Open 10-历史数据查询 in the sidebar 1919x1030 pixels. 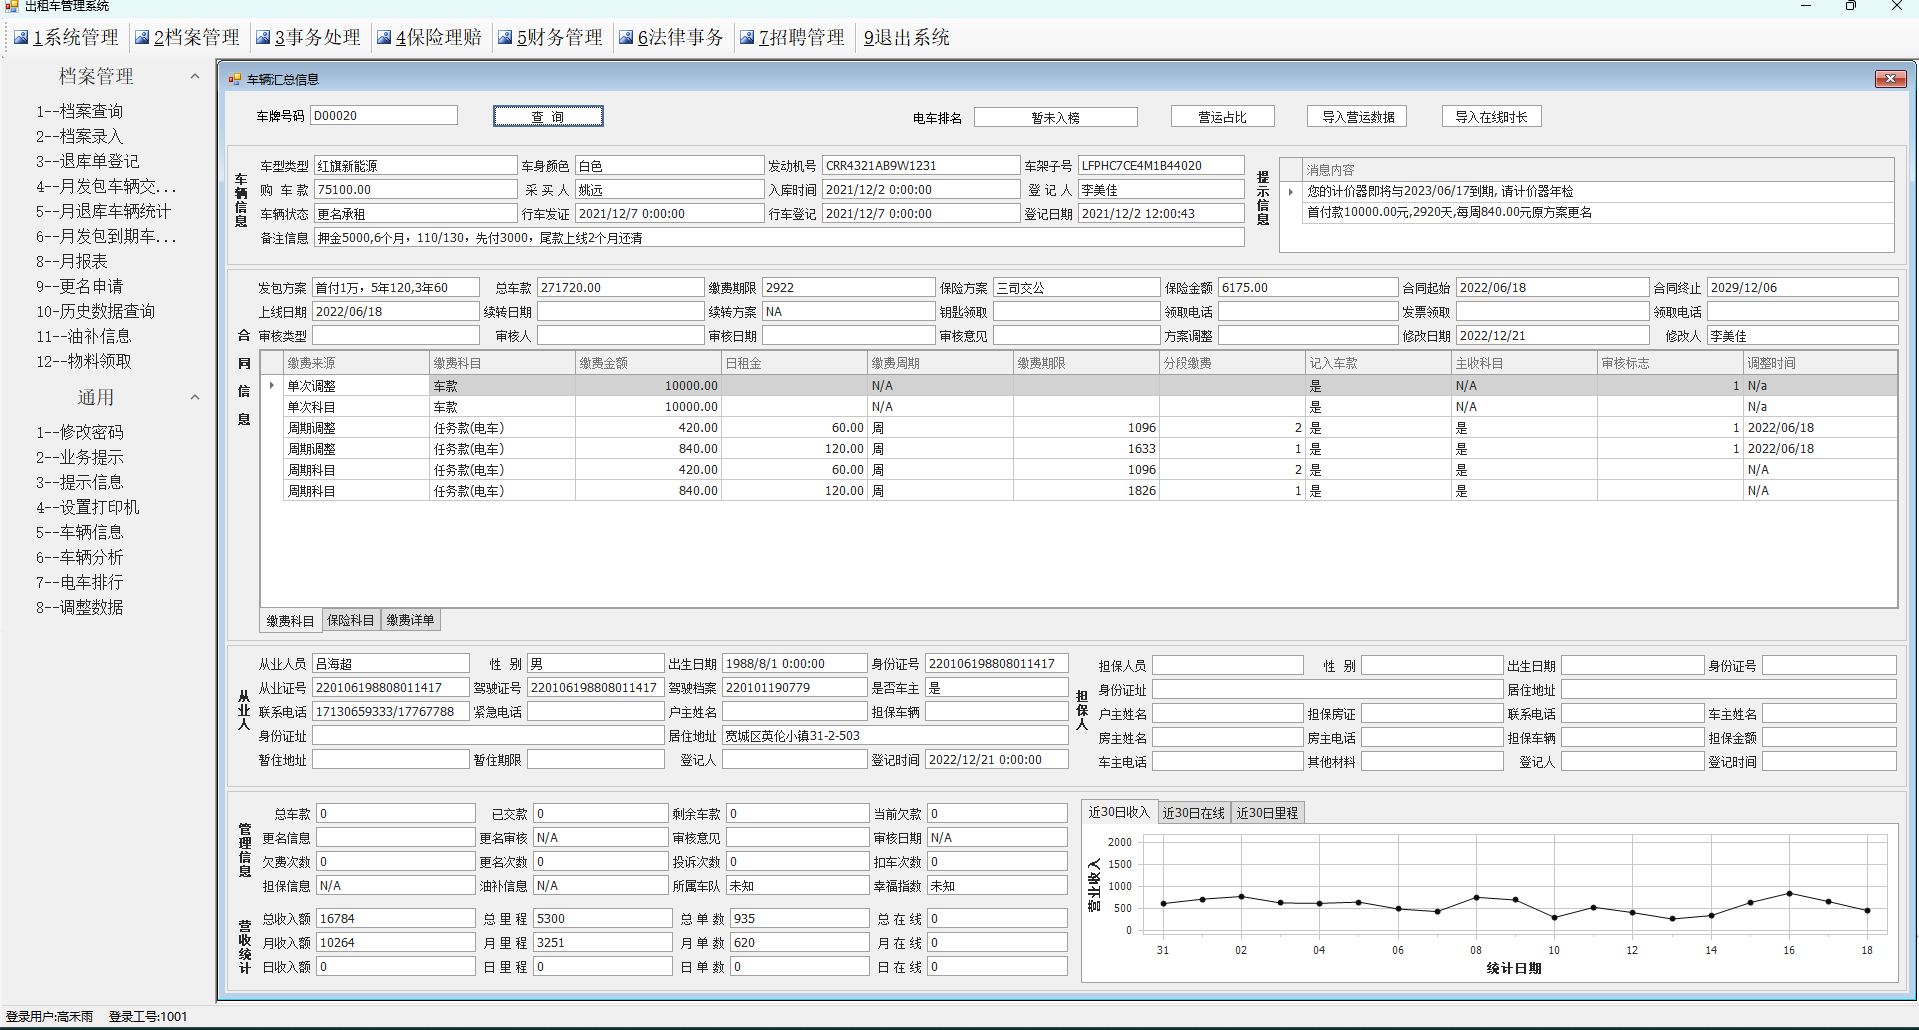(x=96, y=311)
